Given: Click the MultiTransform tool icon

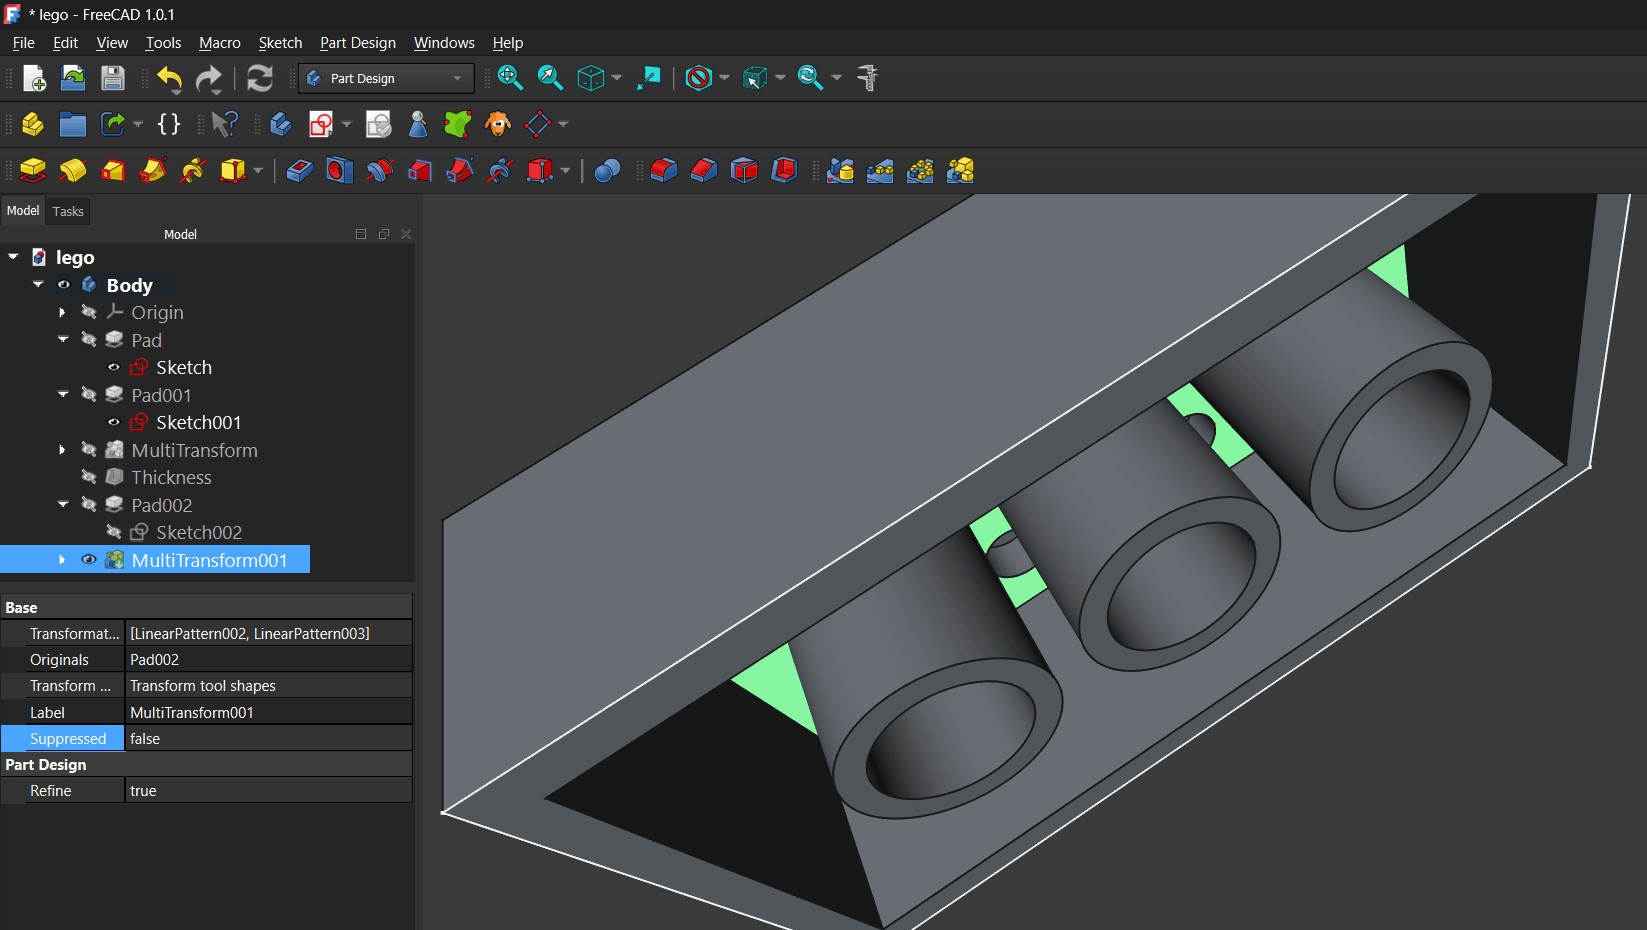Looking at the screenshot, I should [x=960, y=171].
